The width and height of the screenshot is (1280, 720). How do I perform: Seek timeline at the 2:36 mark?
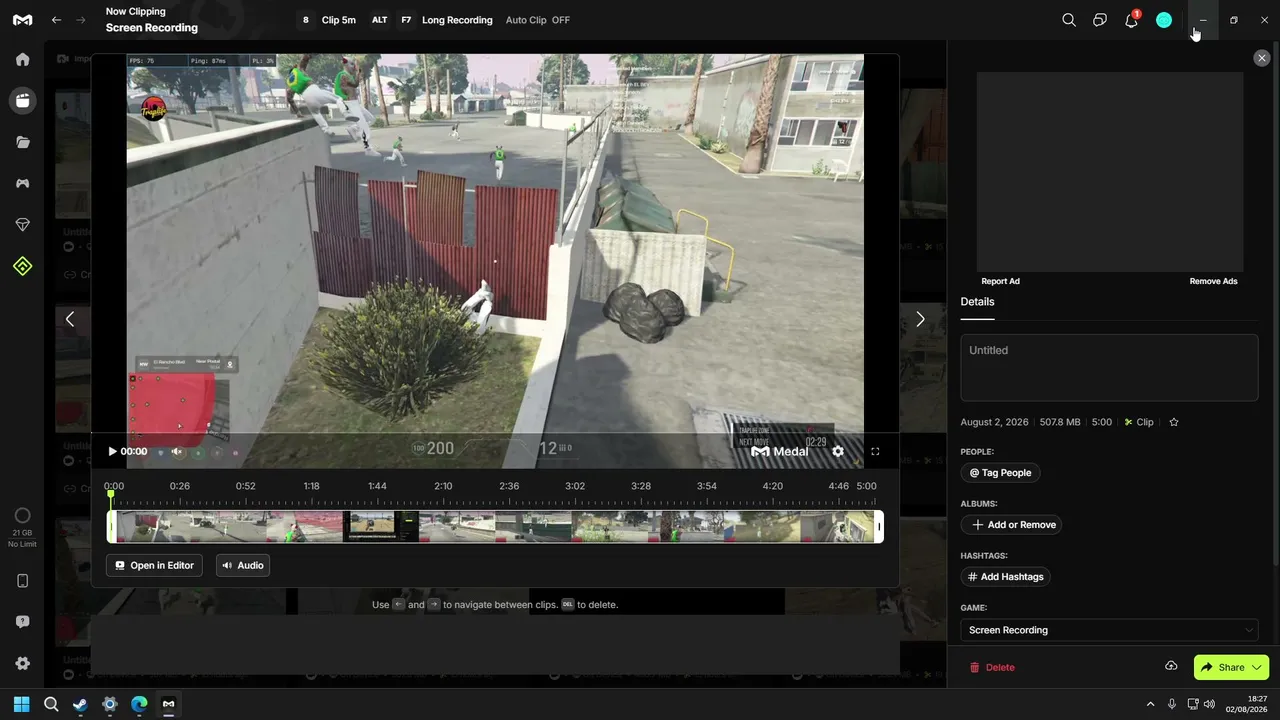click(x=509, y=486)
